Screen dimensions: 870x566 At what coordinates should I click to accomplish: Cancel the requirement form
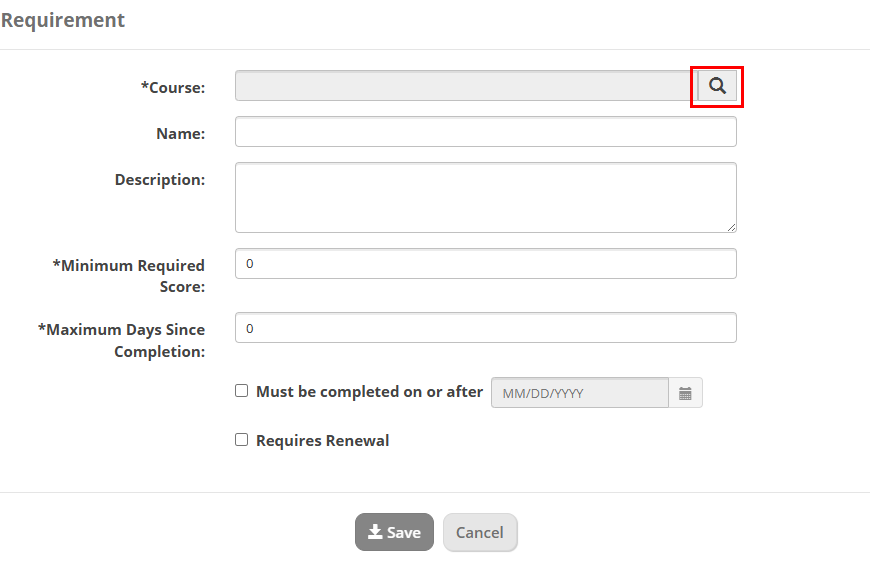pyautogui.click(x=480, y=532)
